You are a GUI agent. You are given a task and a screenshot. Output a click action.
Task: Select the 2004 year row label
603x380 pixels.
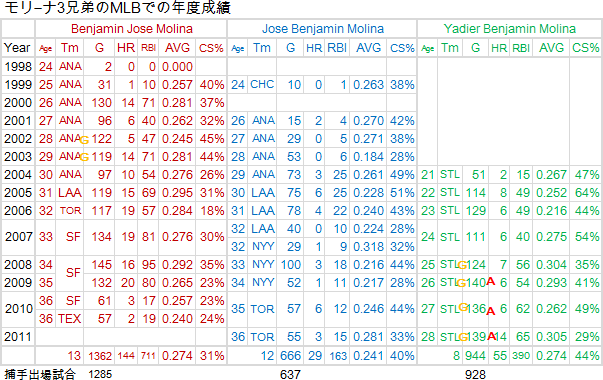tap(18, 175)
